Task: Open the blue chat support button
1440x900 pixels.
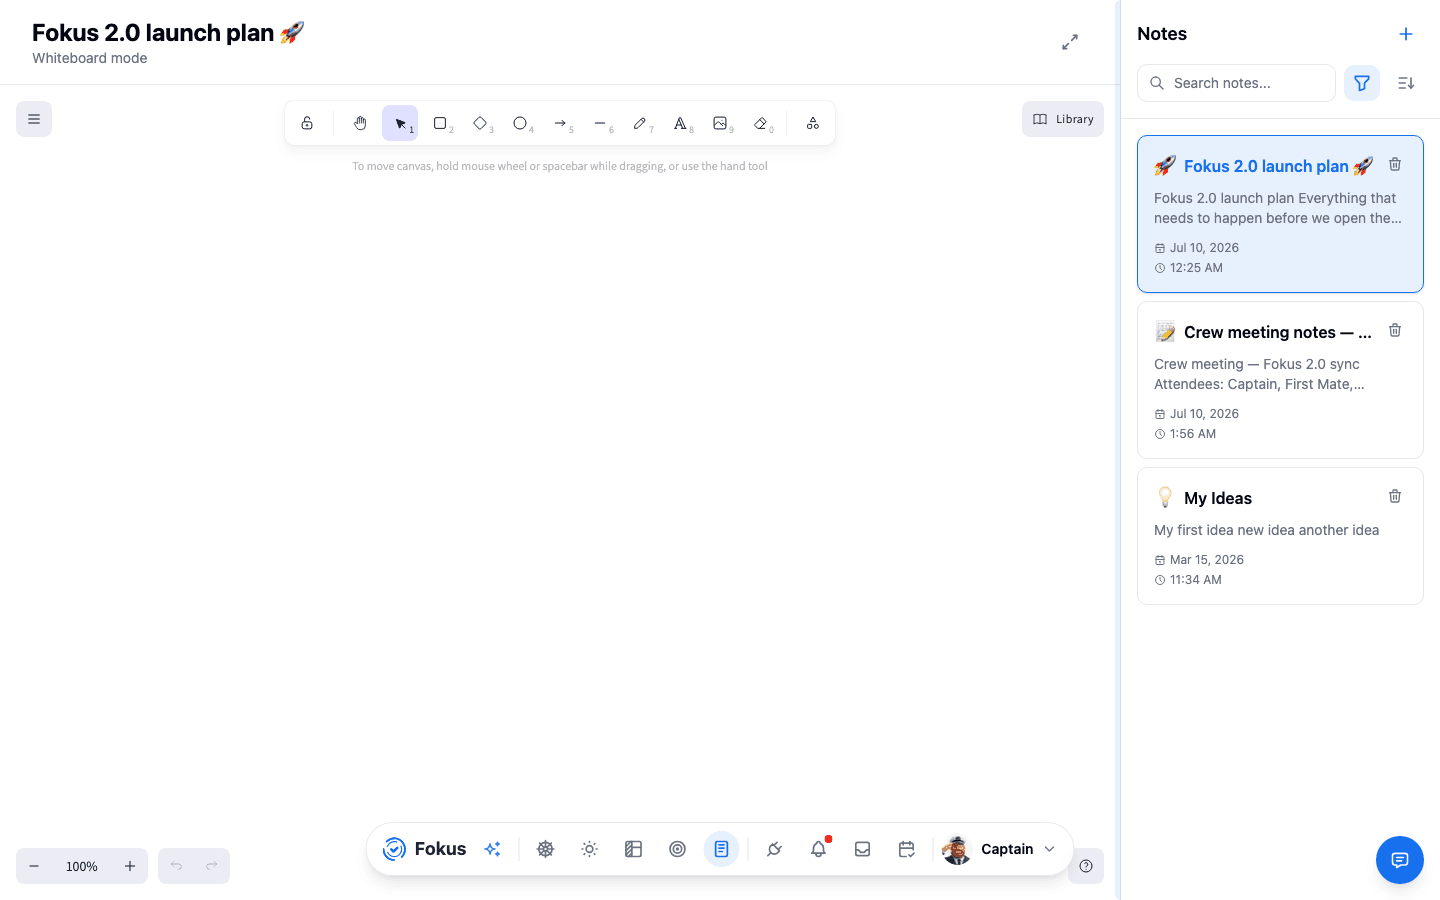Action: 1400,860
